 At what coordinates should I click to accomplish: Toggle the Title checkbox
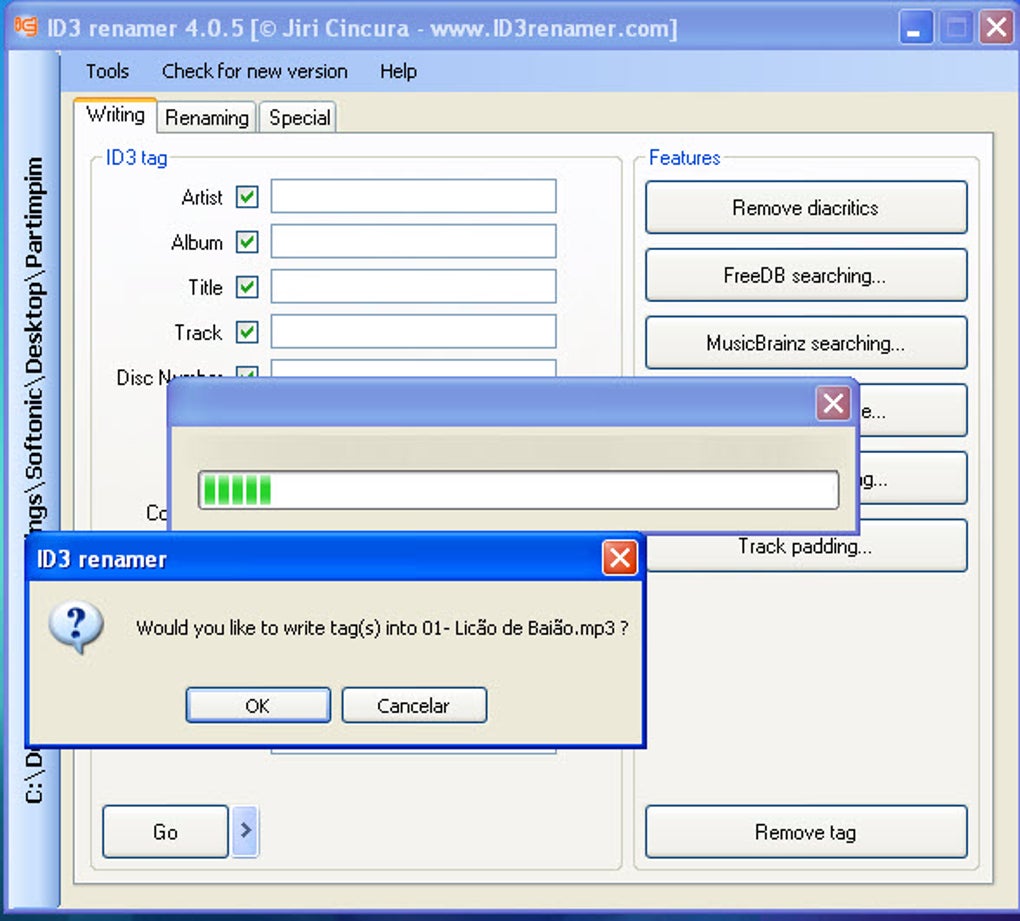247,287
